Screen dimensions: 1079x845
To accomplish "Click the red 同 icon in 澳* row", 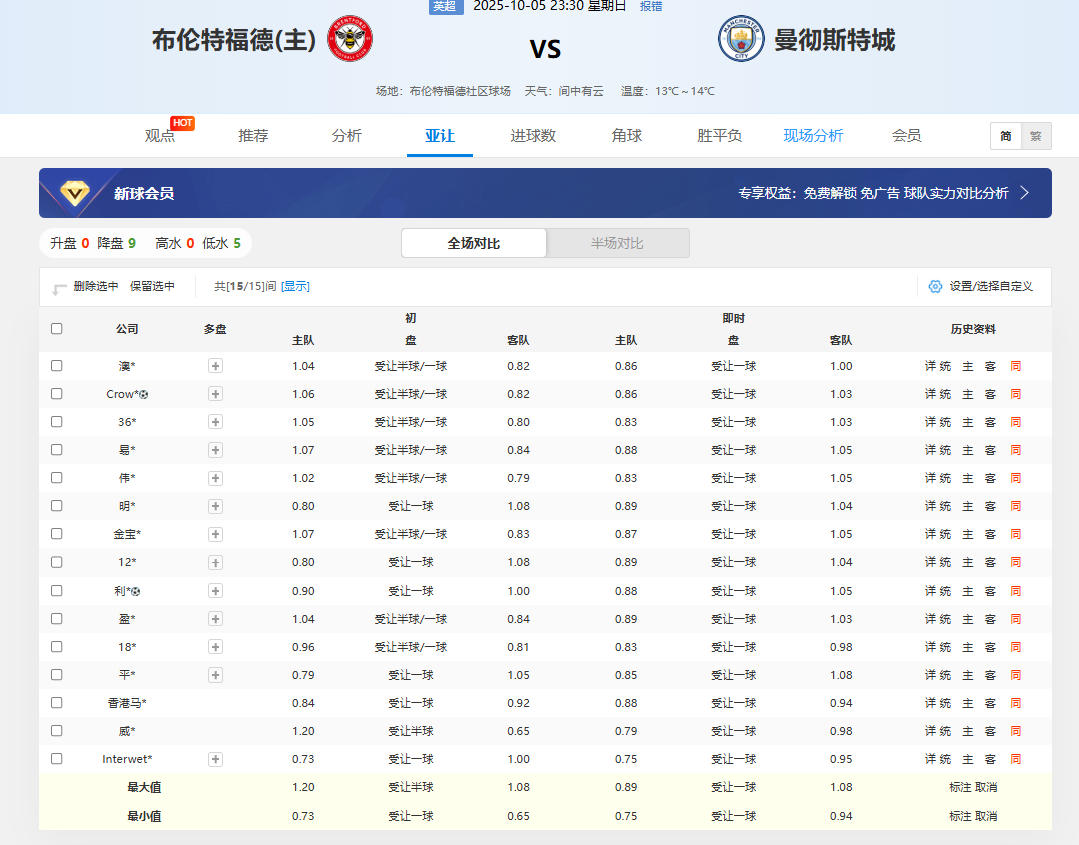I will [1016, 366].
